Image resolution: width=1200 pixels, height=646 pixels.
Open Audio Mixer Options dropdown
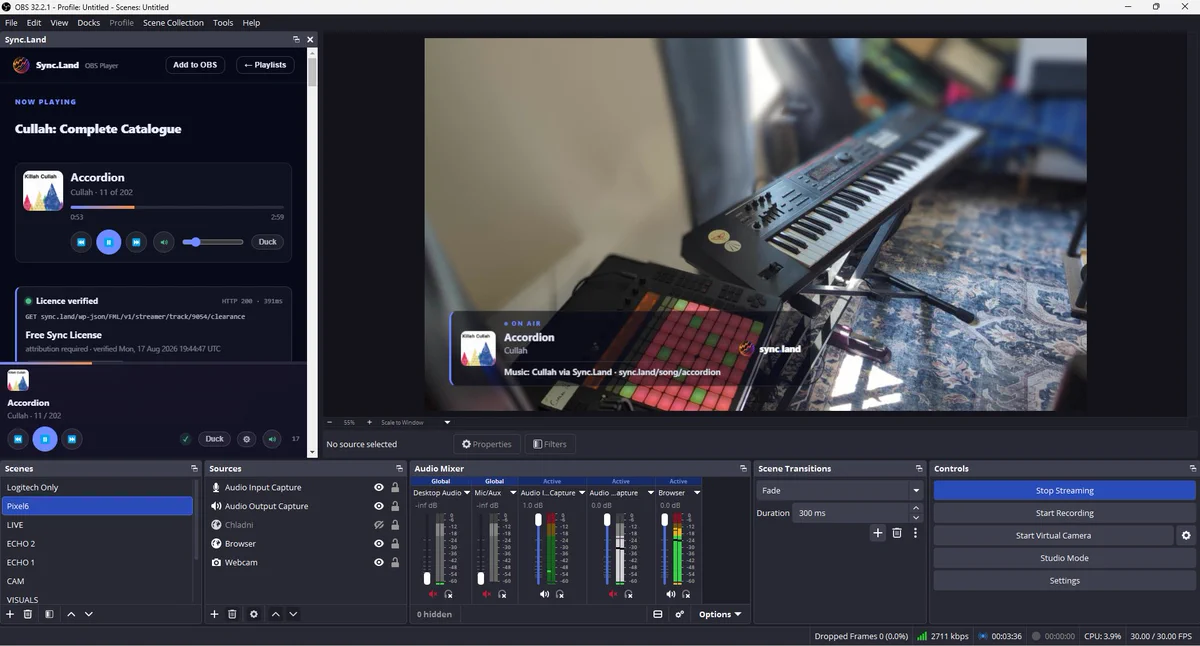(x=720, y=614)
